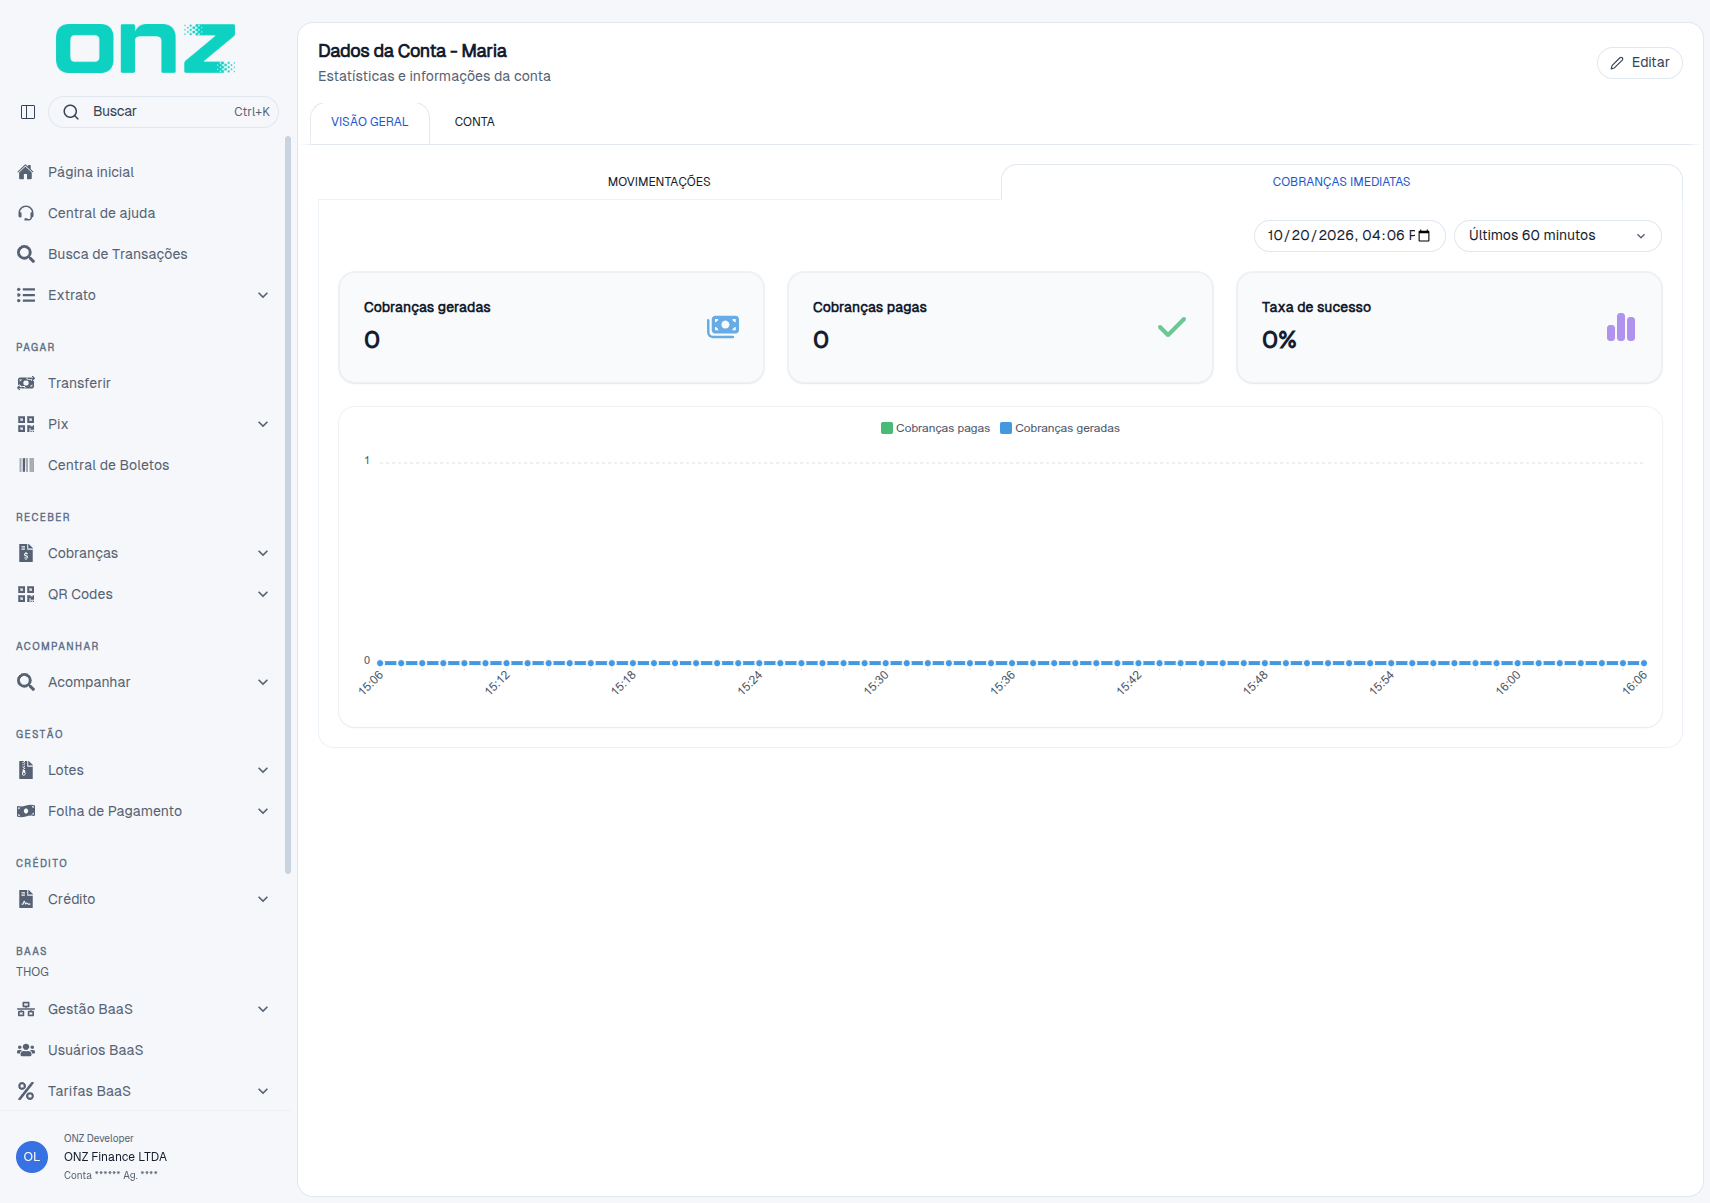Click the Buscar search field
1710x1203 pixels.
coord(163,112)
